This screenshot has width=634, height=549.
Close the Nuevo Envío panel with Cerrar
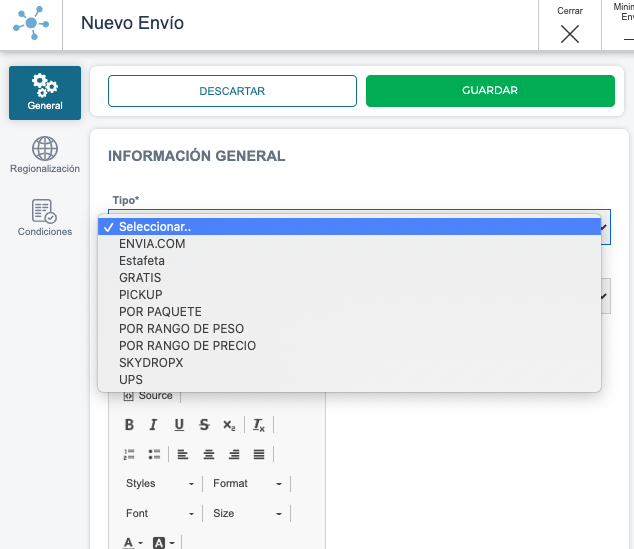(570, 25)
